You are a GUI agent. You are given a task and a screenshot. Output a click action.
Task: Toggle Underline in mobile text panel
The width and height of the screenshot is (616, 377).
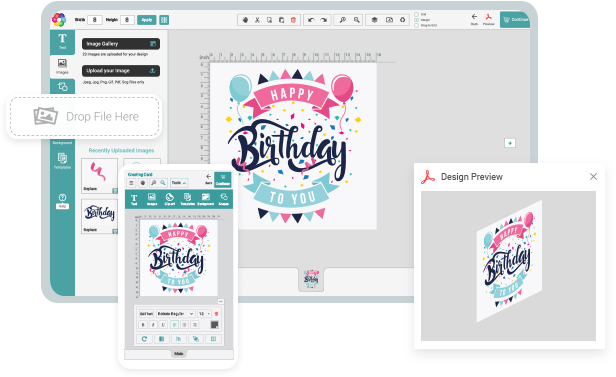point(163,324)
